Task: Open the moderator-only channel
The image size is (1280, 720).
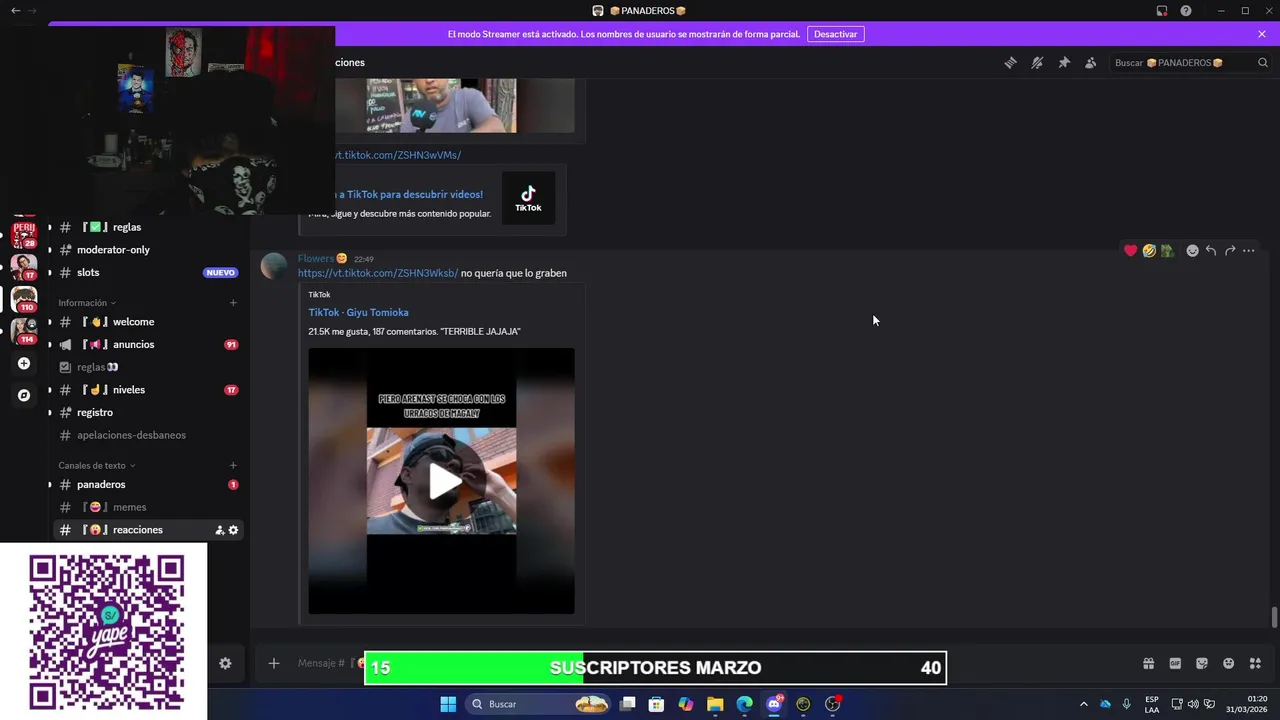Action: (148, 250)
